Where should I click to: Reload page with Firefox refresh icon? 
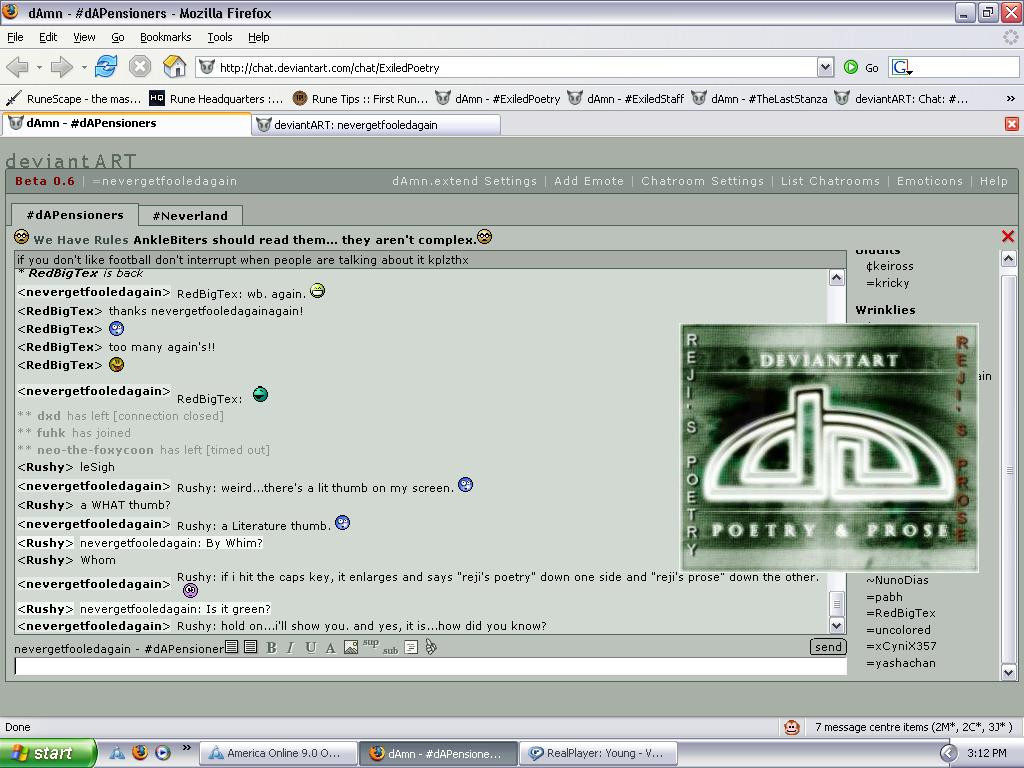coord(105,67)
